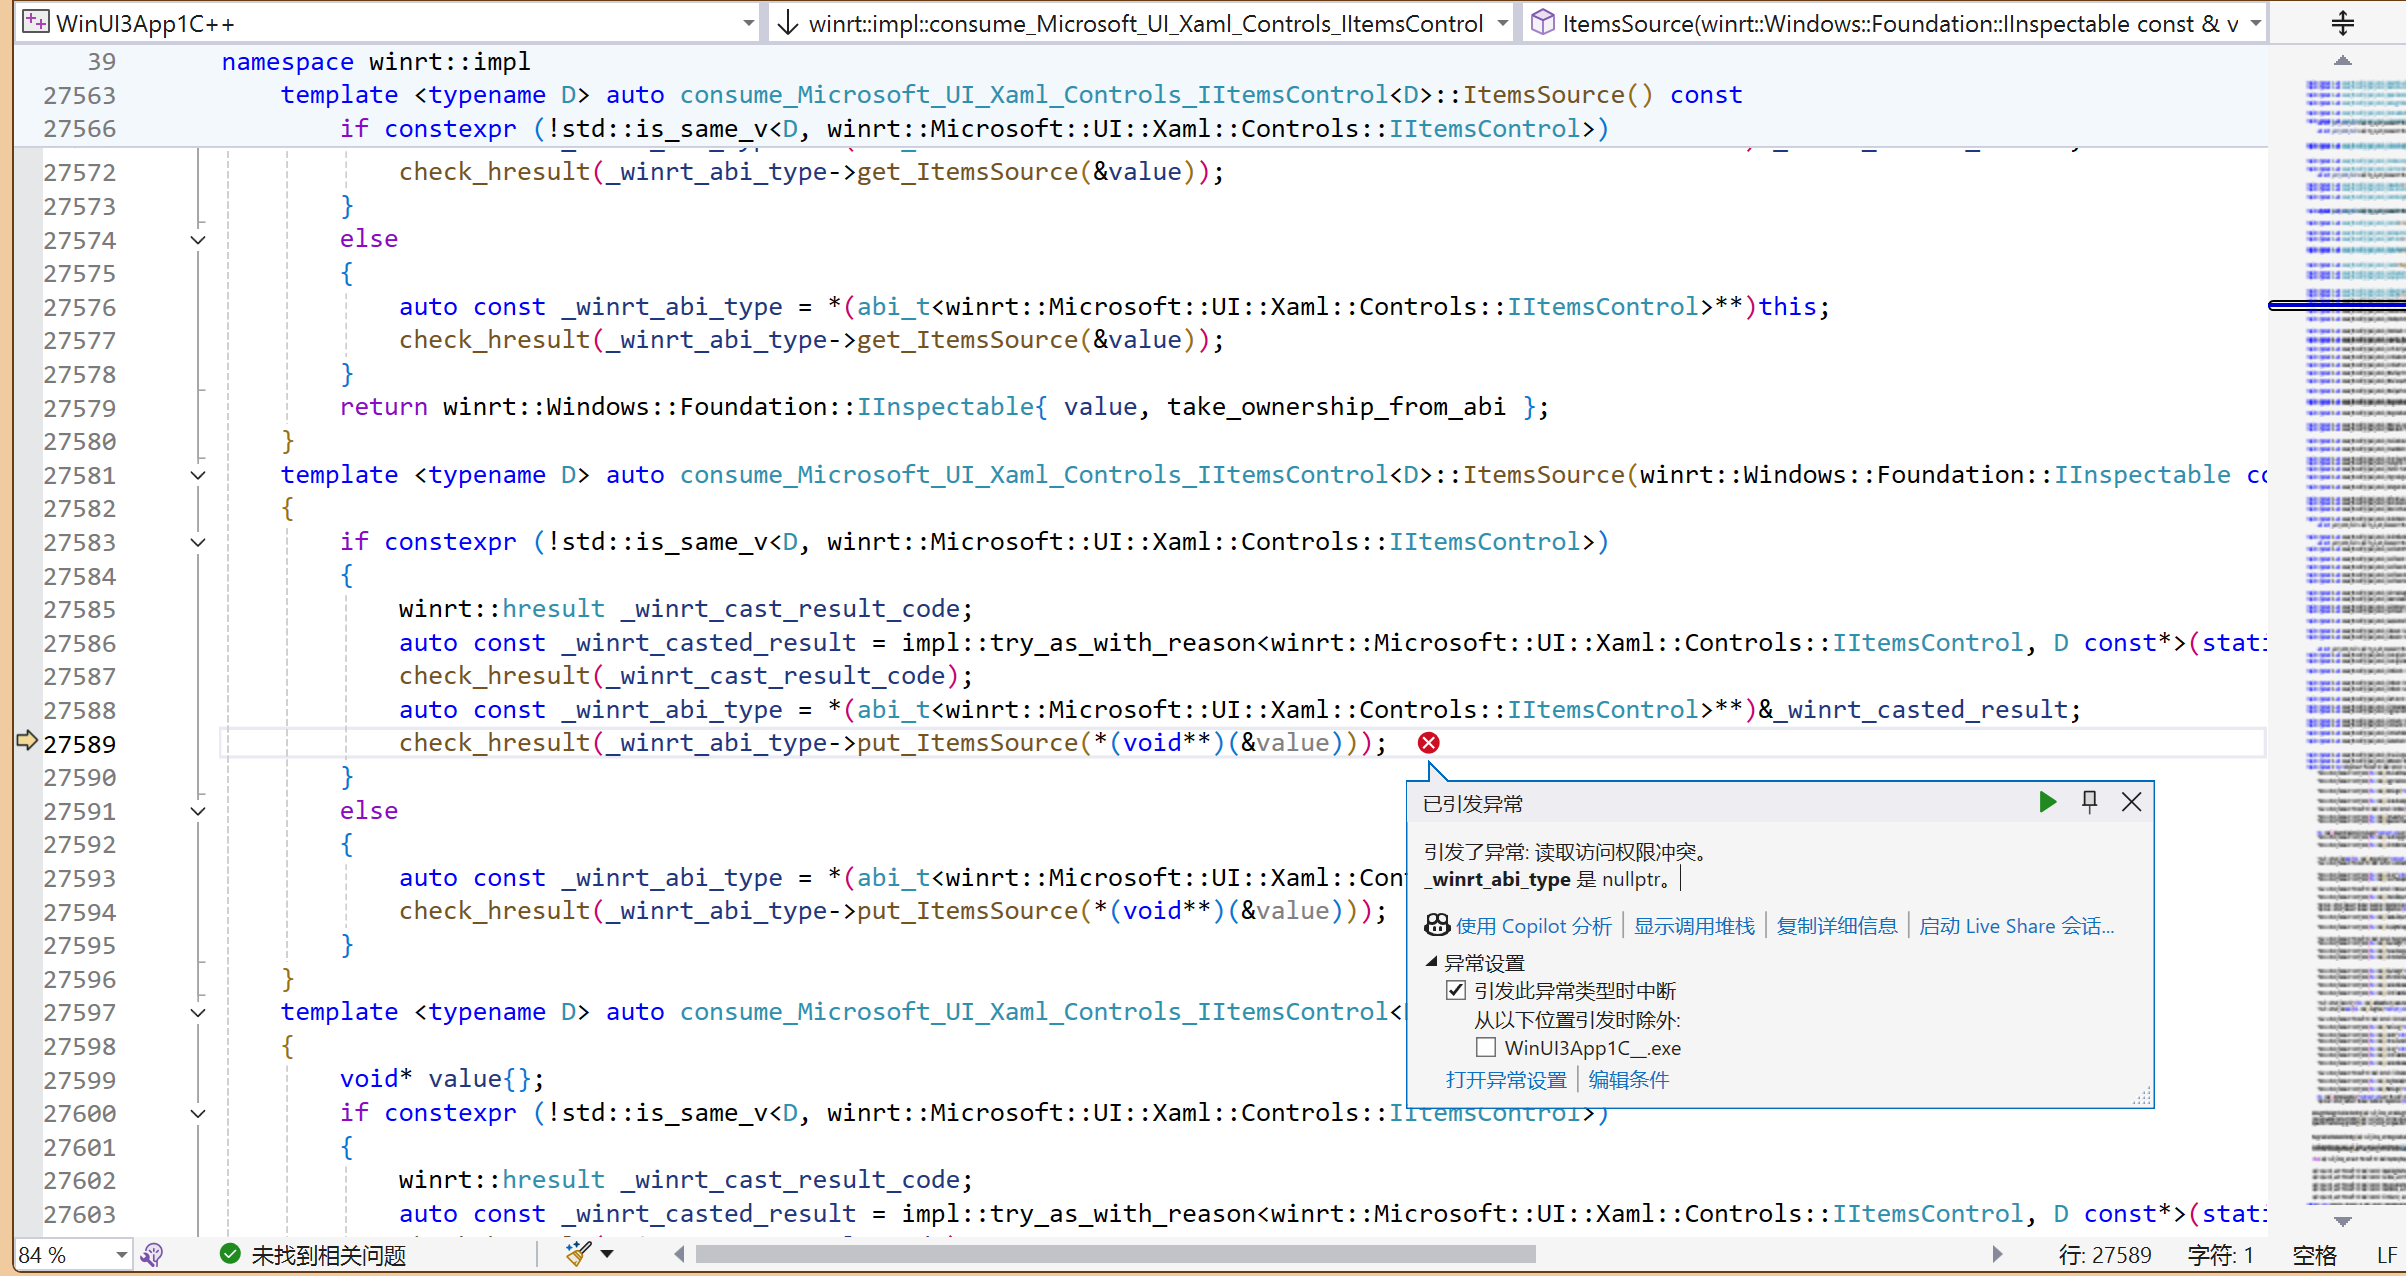Click the down arrow icon before the winrt::impl scope
2406x1276 pixels.
tap(788, 22)
